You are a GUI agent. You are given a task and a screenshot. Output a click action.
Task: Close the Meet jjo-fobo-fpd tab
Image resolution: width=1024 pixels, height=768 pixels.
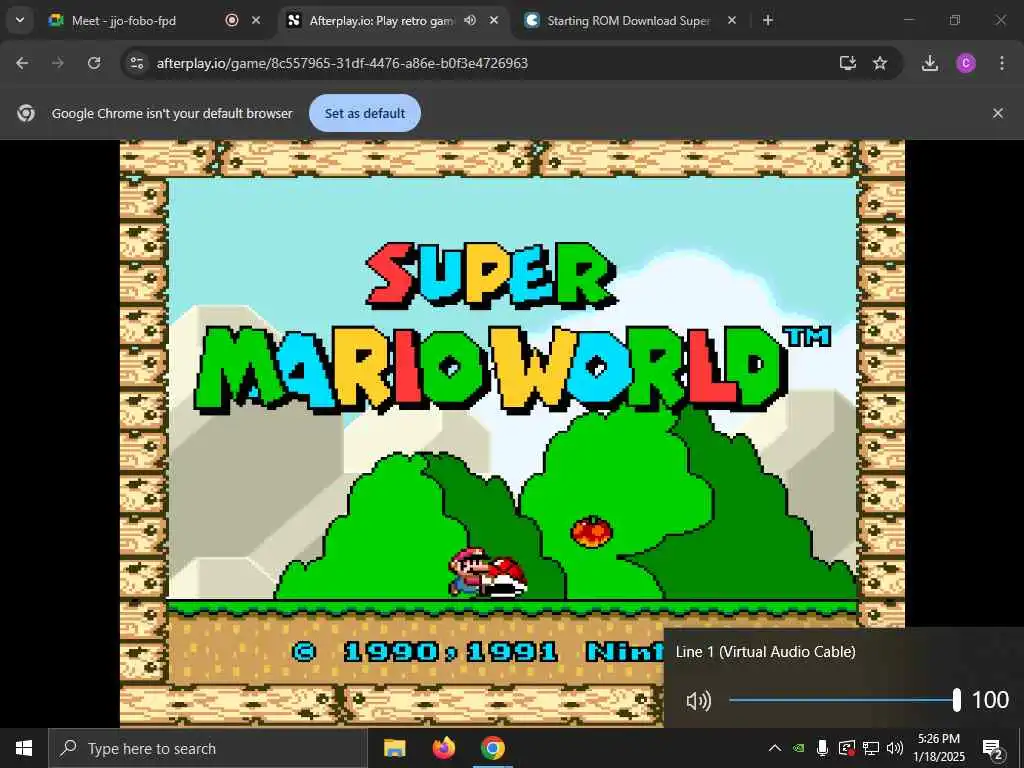pos(256,20)
